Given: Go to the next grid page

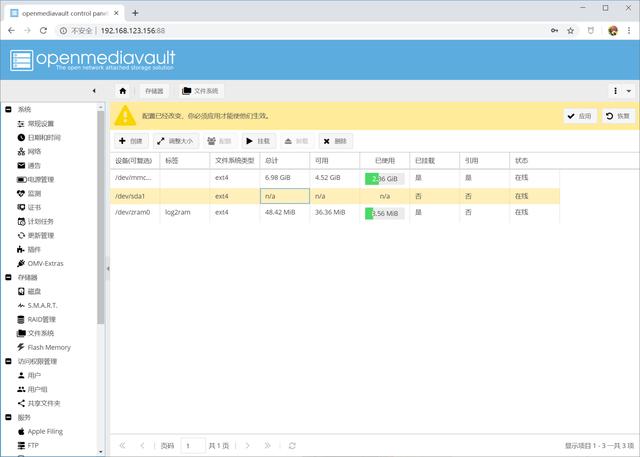Looking at the screenshot, I should click(247, 446).
